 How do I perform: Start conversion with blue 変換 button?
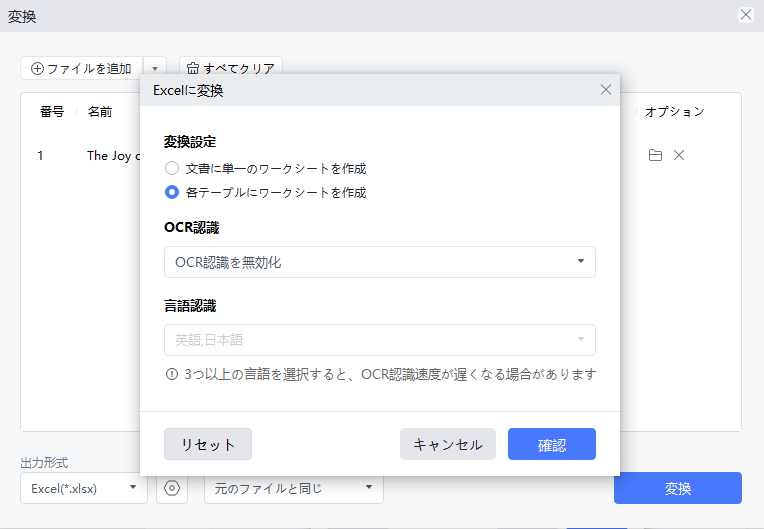pyautogui.click(x=678, y=488)
